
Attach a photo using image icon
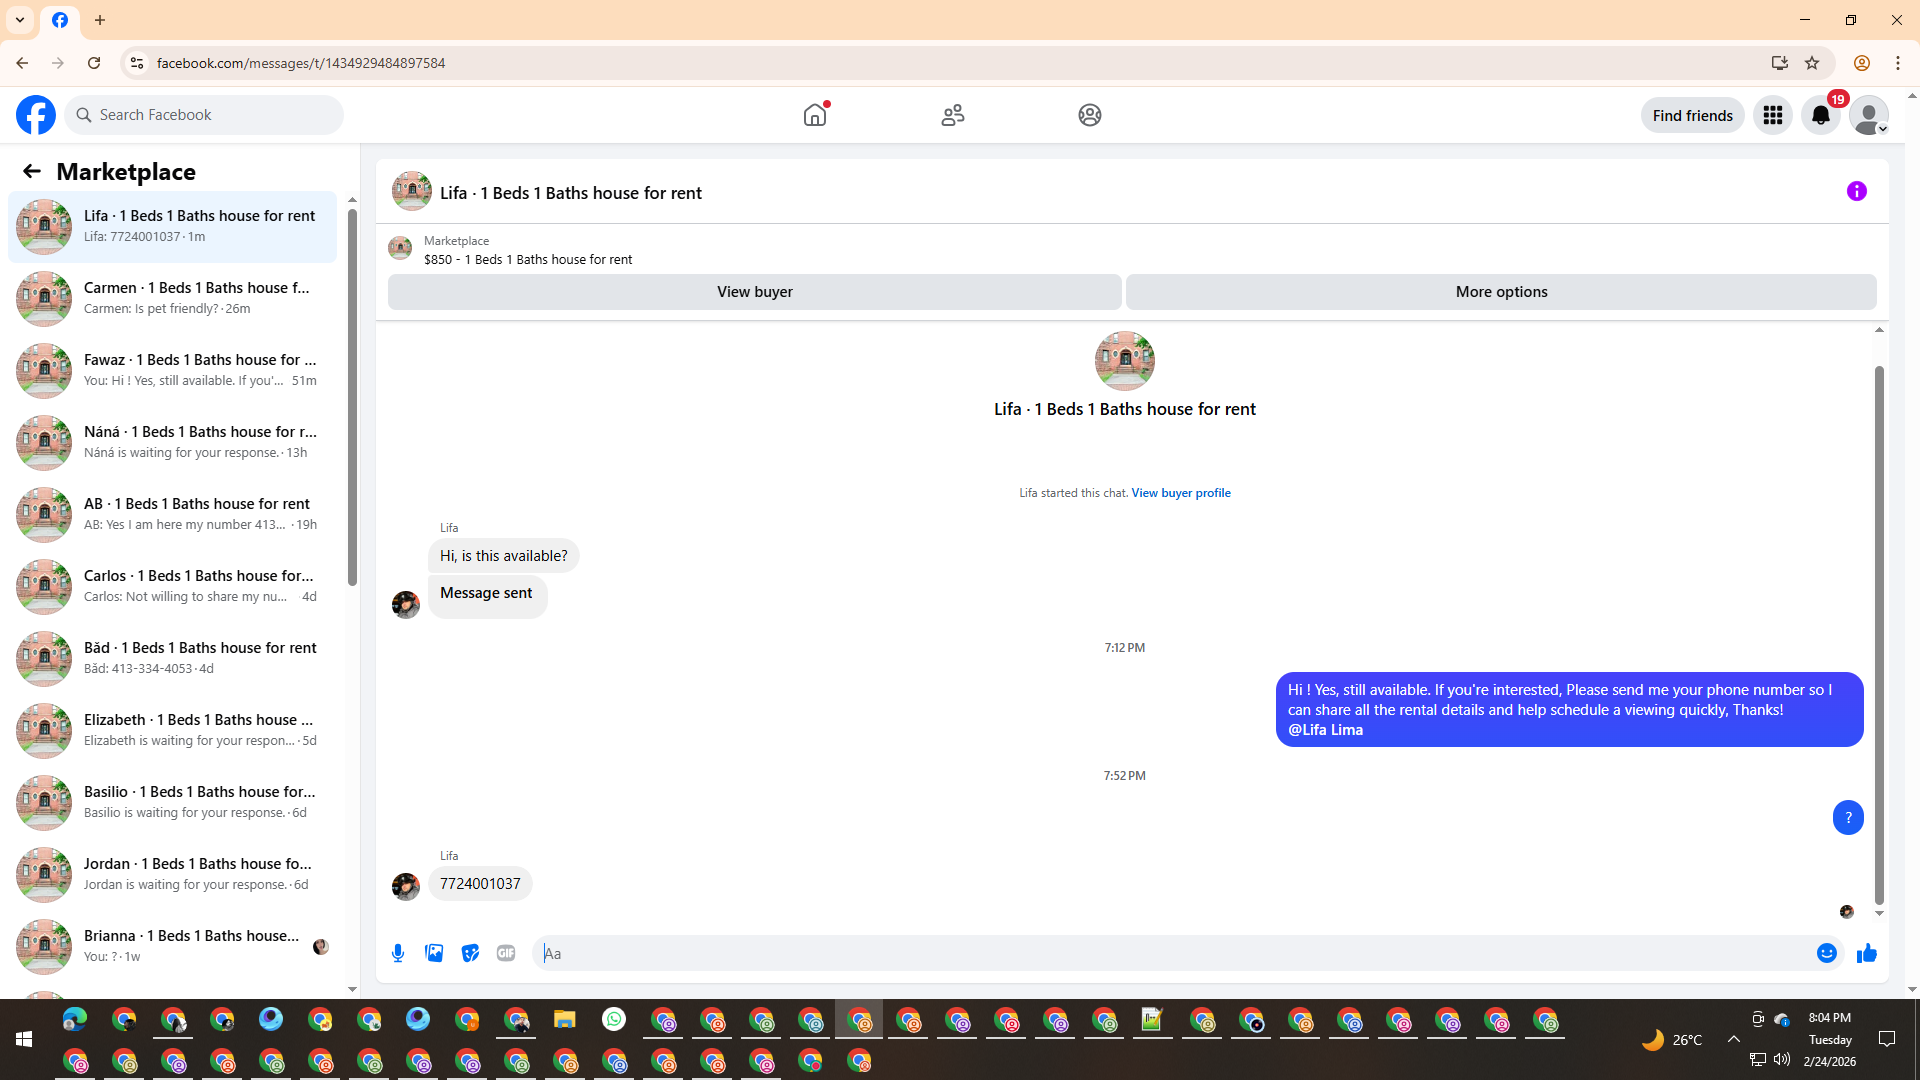(x=434, y=953)
